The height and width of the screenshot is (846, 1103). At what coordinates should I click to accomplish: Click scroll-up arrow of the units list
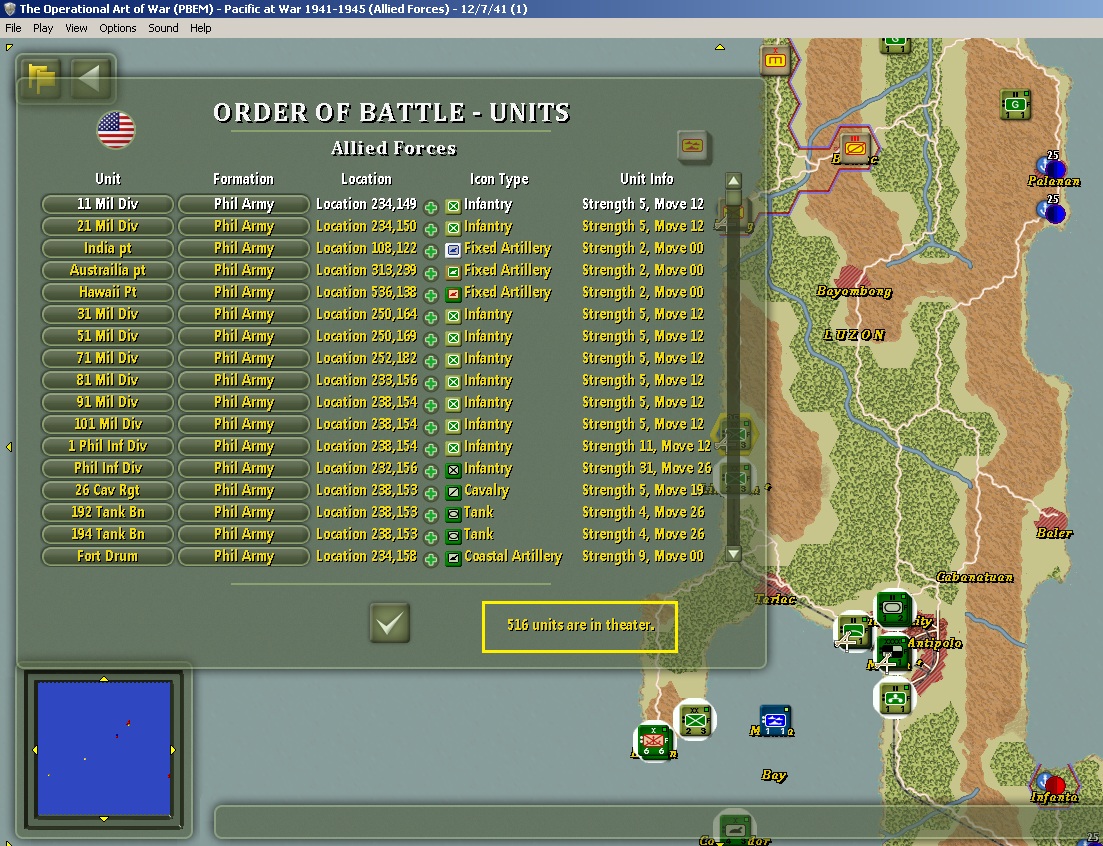(x=733, y=181)
